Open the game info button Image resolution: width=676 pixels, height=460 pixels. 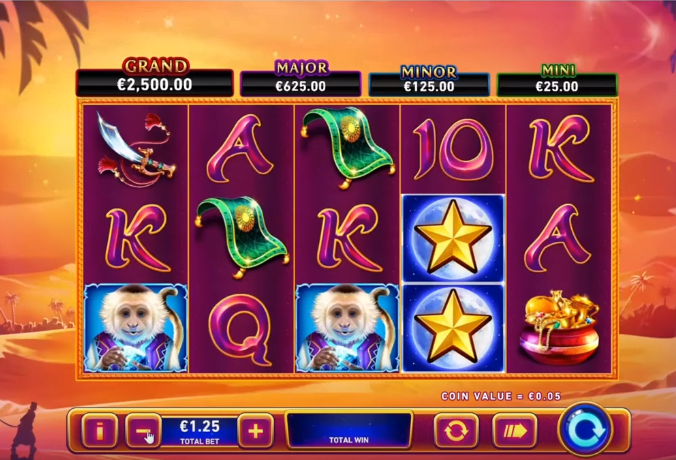(x=99, y=431)
